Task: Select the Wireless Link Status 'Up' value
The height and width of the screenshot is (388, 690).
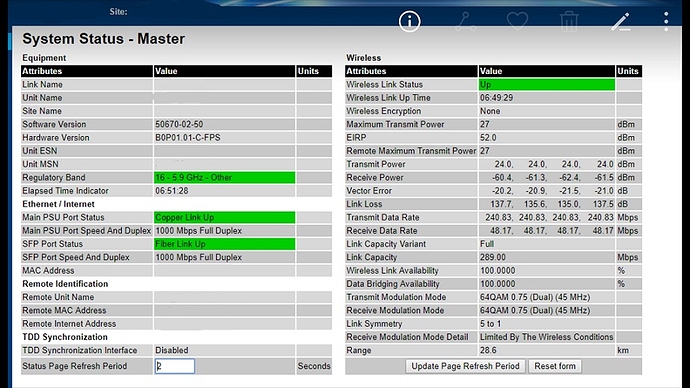Action: [547, 84]
